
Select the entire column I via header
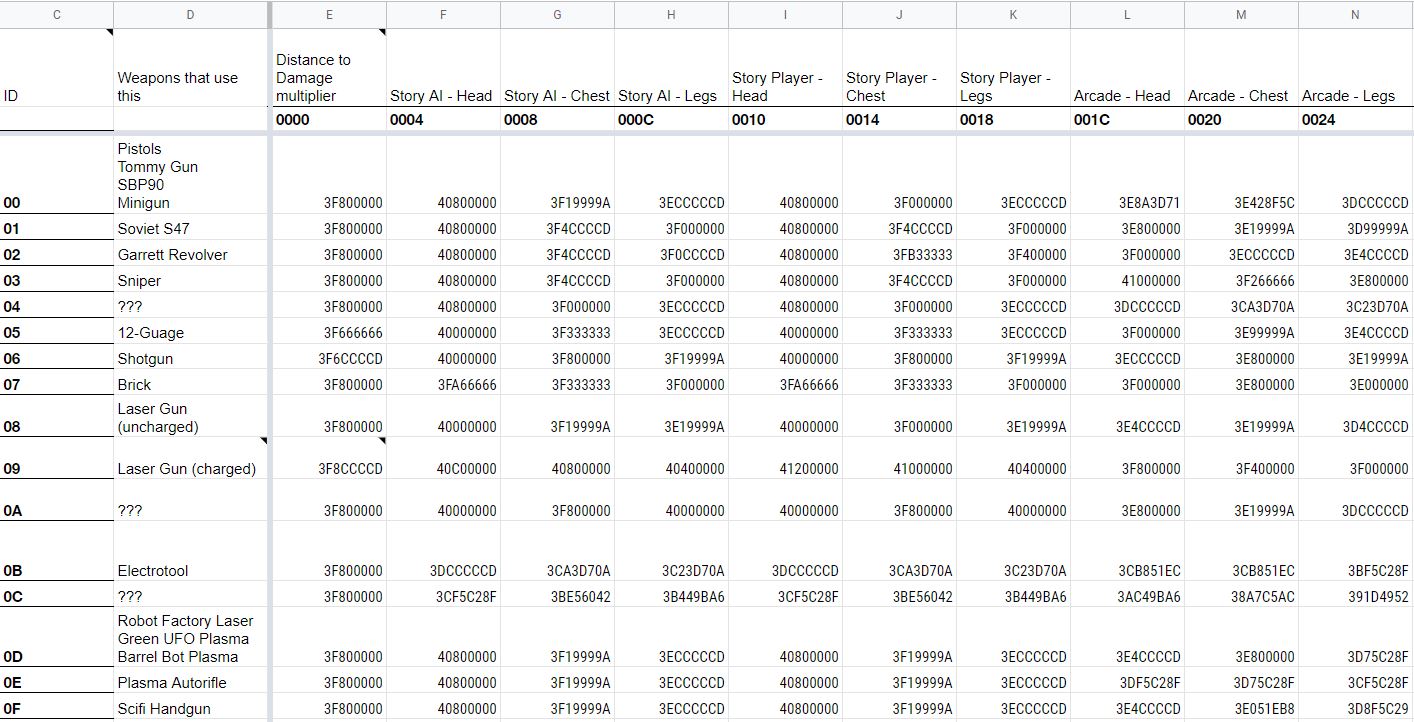point(785,14)
